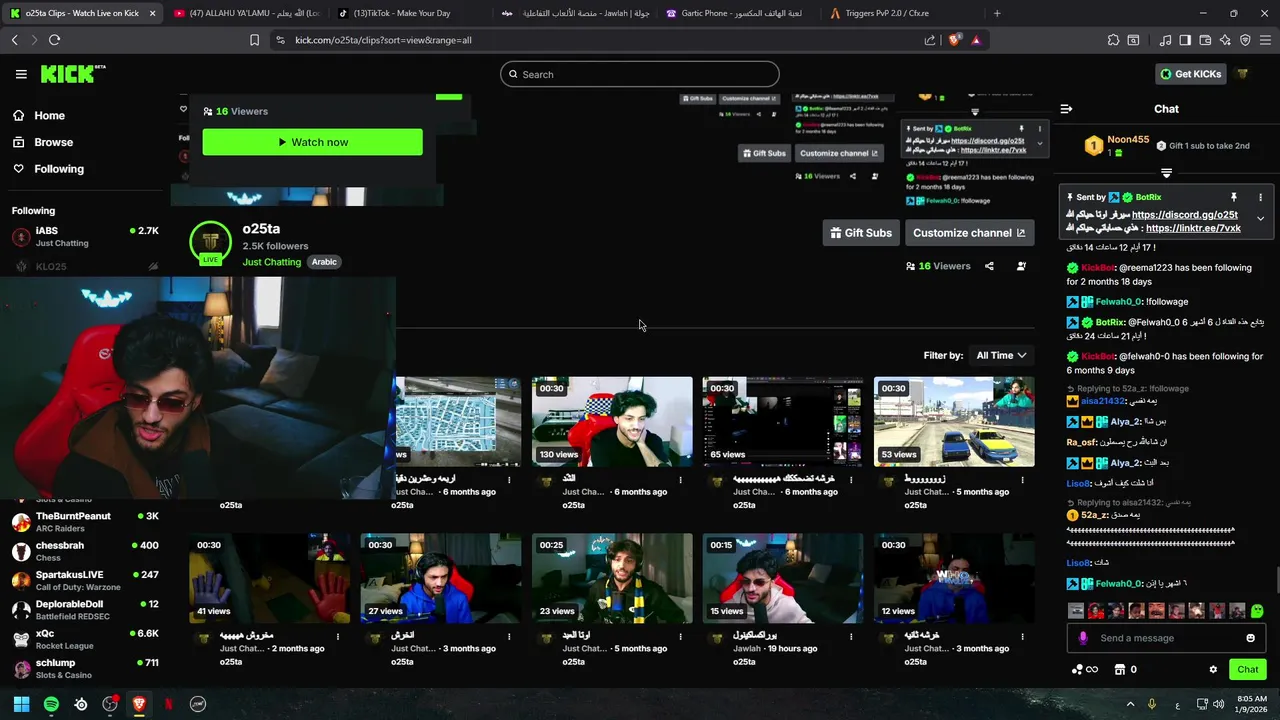Focus the Send a message field
Screen dimensions: 1280x720
coord(1166,638)
